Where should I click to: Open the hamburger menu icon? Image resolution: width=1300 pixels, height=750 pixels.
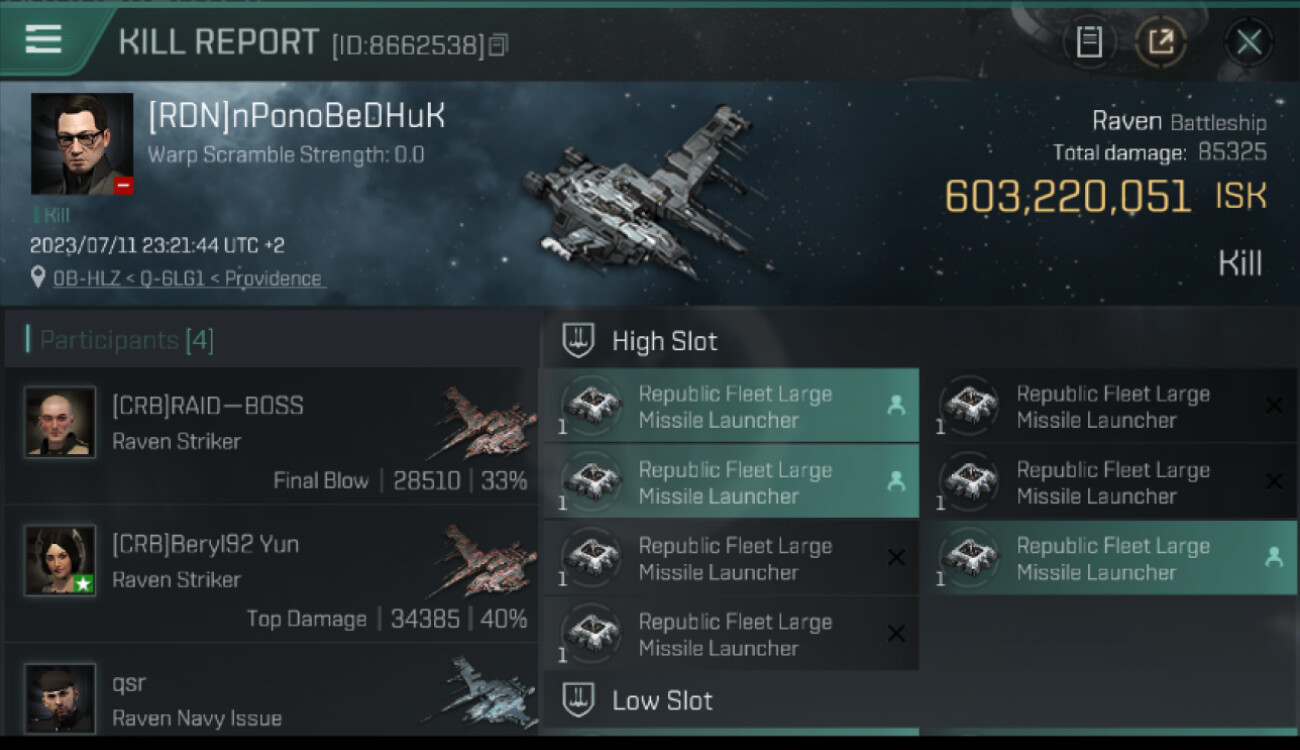click(43, 39)
